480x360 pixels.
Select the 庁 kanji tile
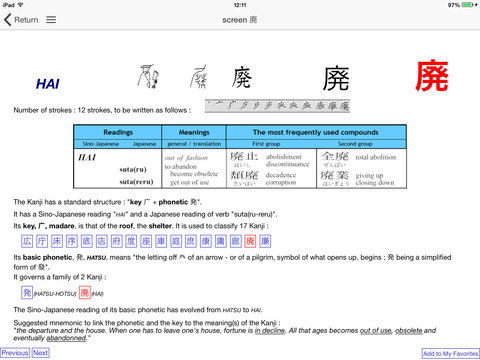coord(42,241)
